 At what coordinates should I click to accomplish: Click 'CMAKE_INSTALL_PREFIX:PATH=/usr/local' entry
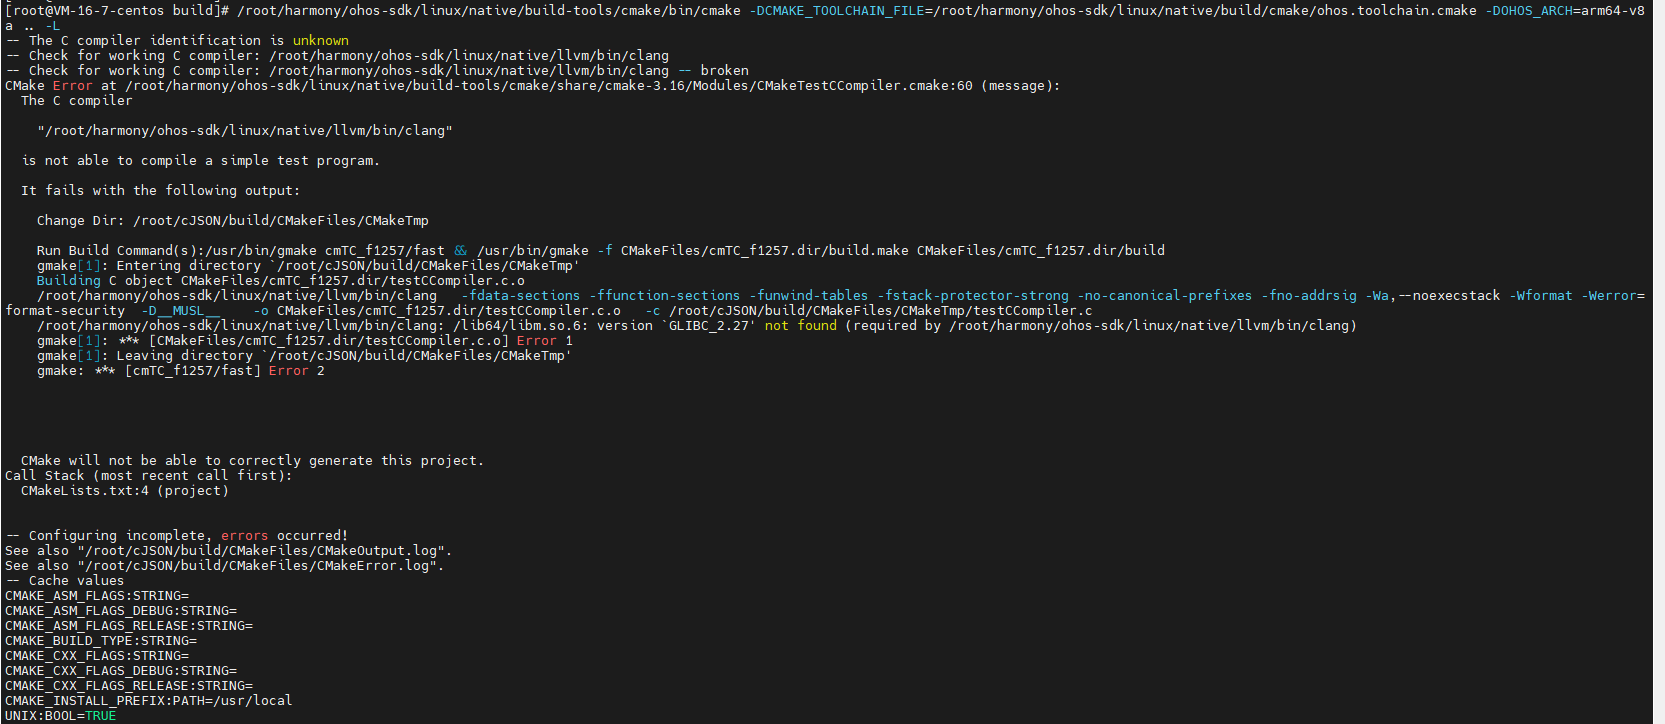tap(149, 701)
